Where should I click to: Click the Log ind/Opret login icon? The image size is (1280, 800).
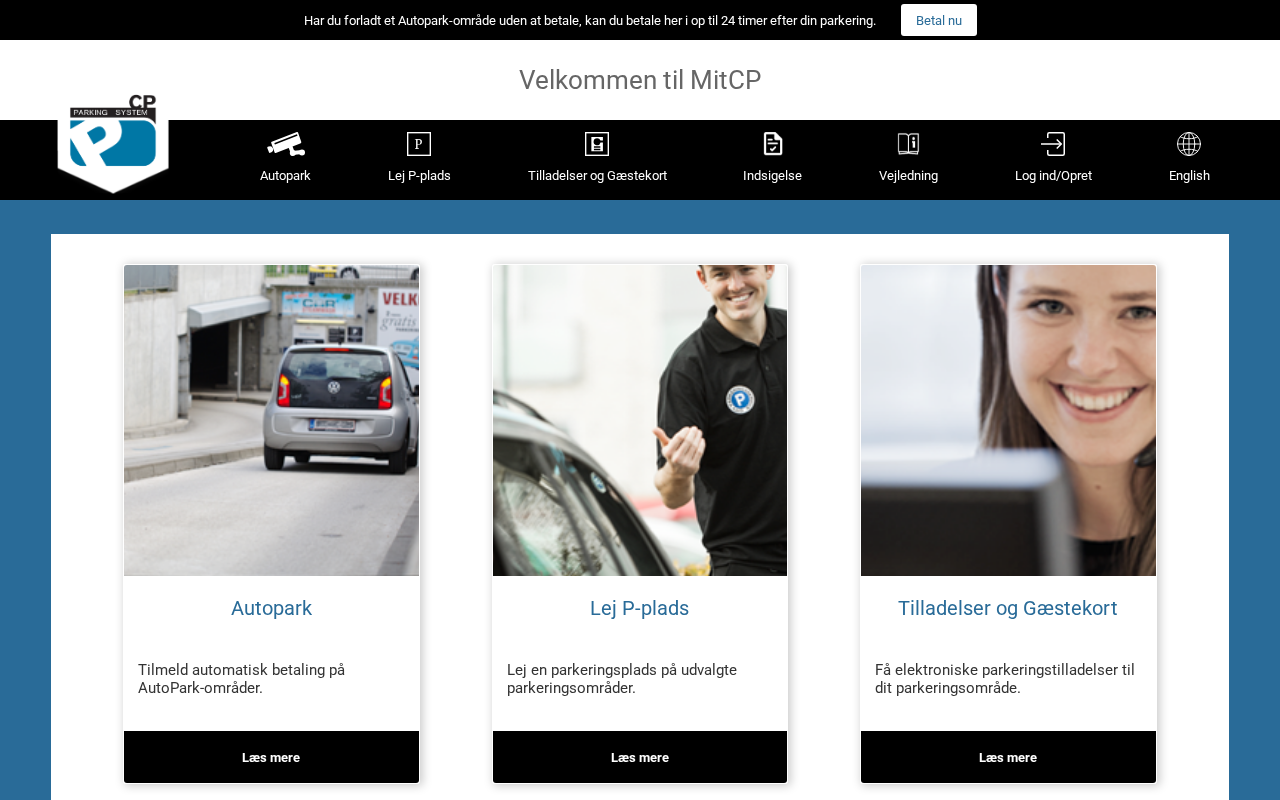(1053, 144)
